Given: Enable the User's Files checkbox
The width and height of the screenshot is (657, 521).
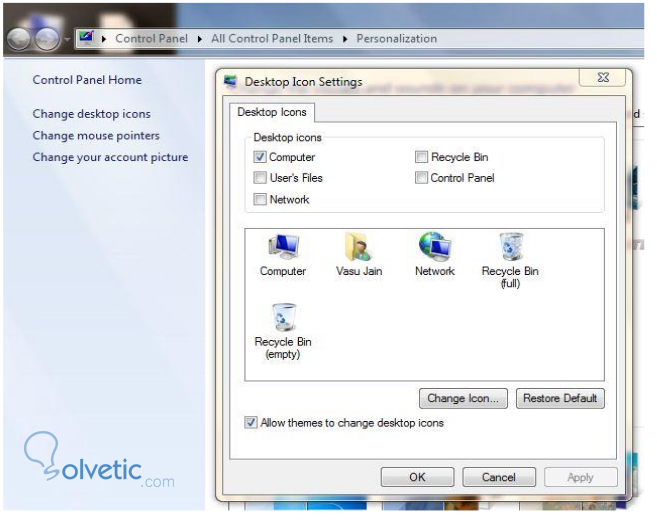Looking at the screenshot, I should click(x=260, y=178).
